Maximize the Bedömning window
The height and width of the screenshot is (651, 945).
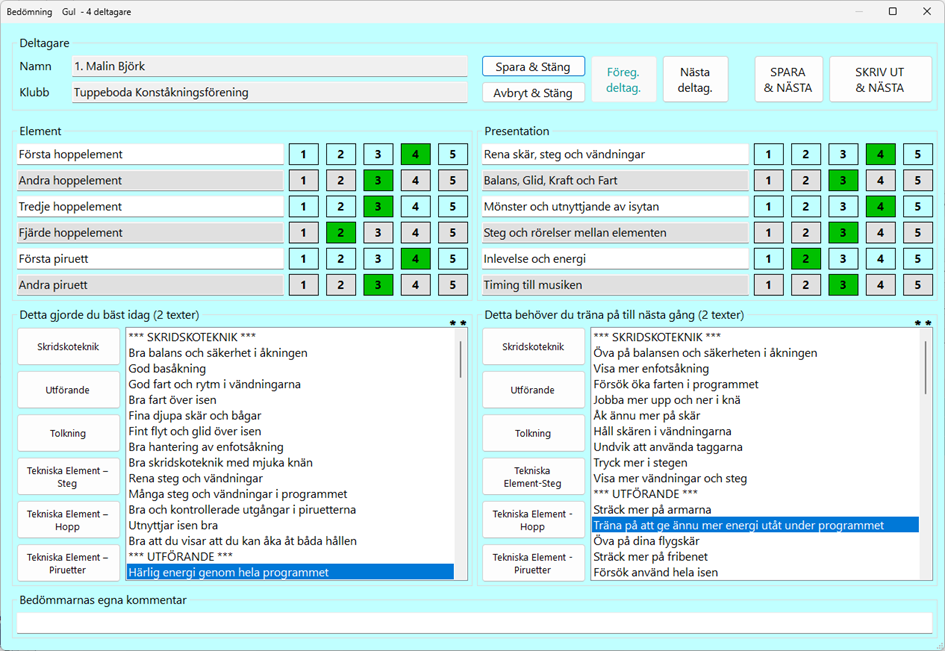click(x=893, y=11)
